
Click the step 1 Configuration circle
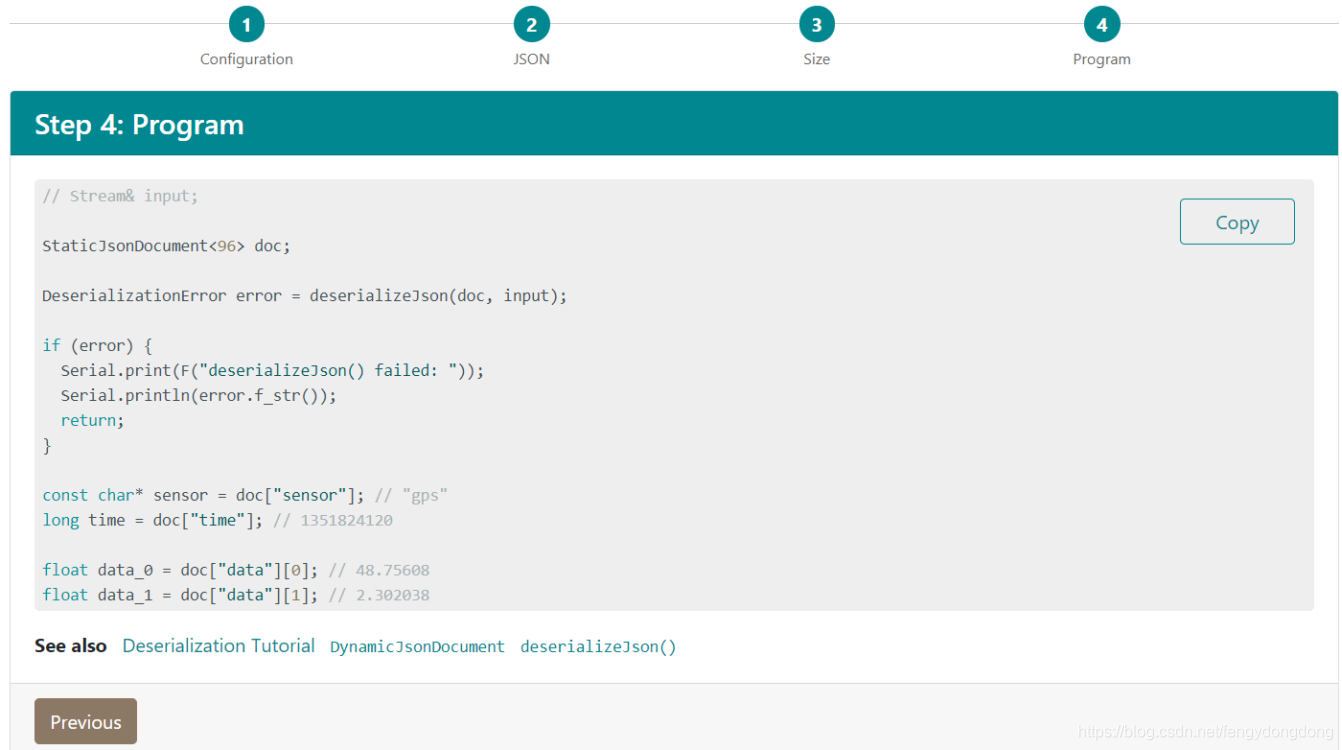point(246,24)
